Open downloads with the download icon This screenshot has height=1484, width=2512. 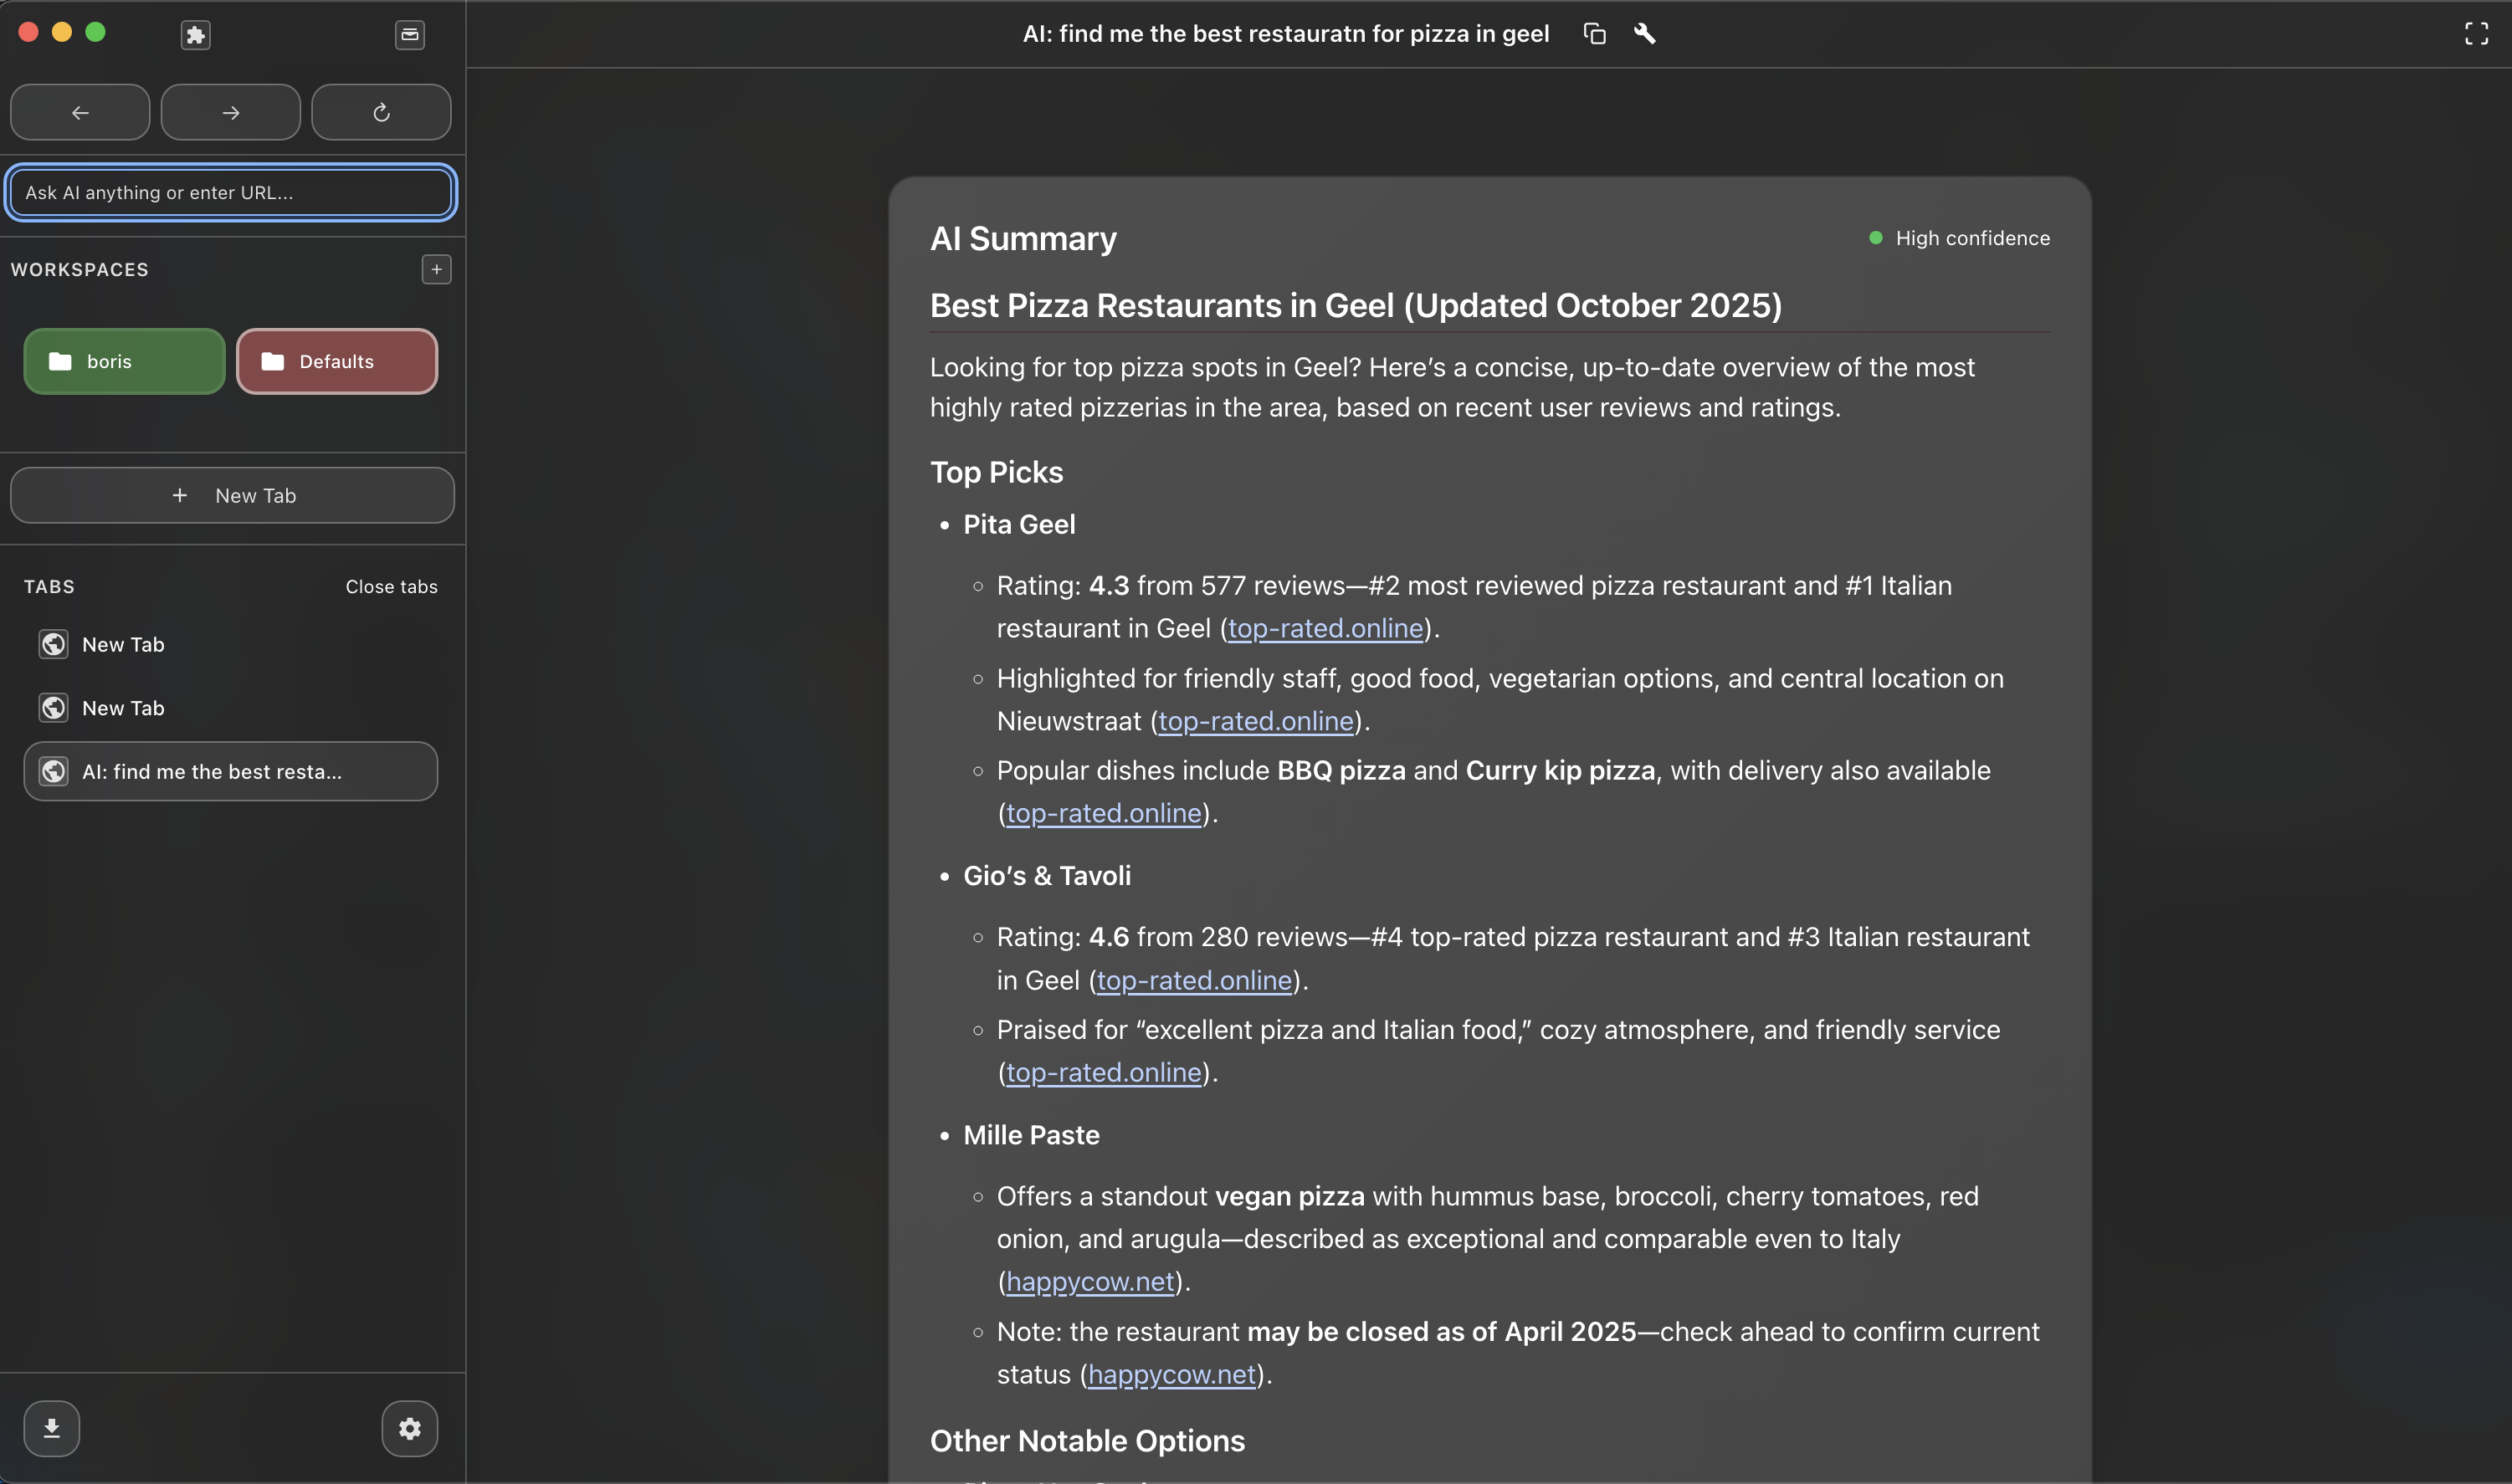(x=52, y=1428)
